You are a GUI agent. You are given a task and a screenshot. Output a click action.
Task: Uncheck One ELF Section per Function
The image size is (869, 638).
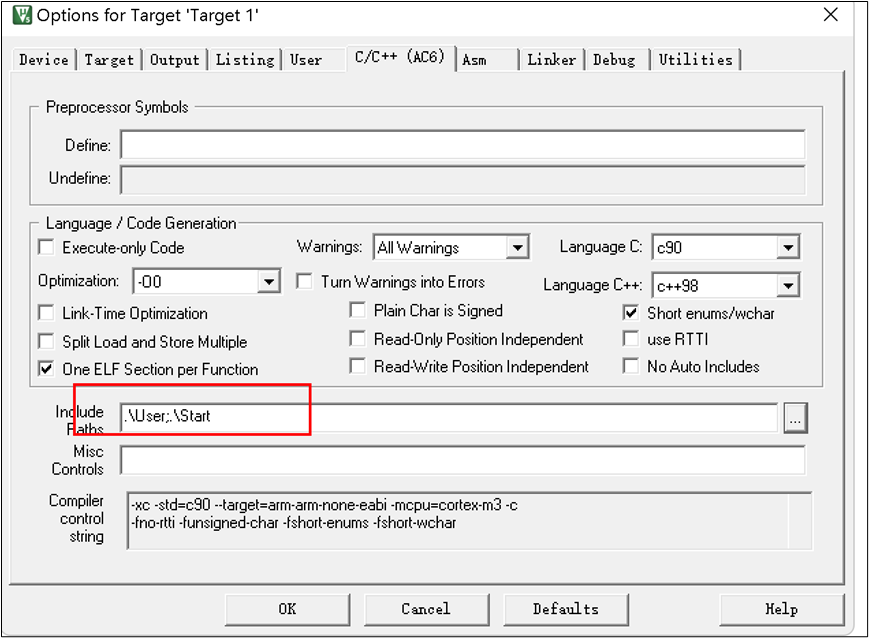click(x=47, y=369)
